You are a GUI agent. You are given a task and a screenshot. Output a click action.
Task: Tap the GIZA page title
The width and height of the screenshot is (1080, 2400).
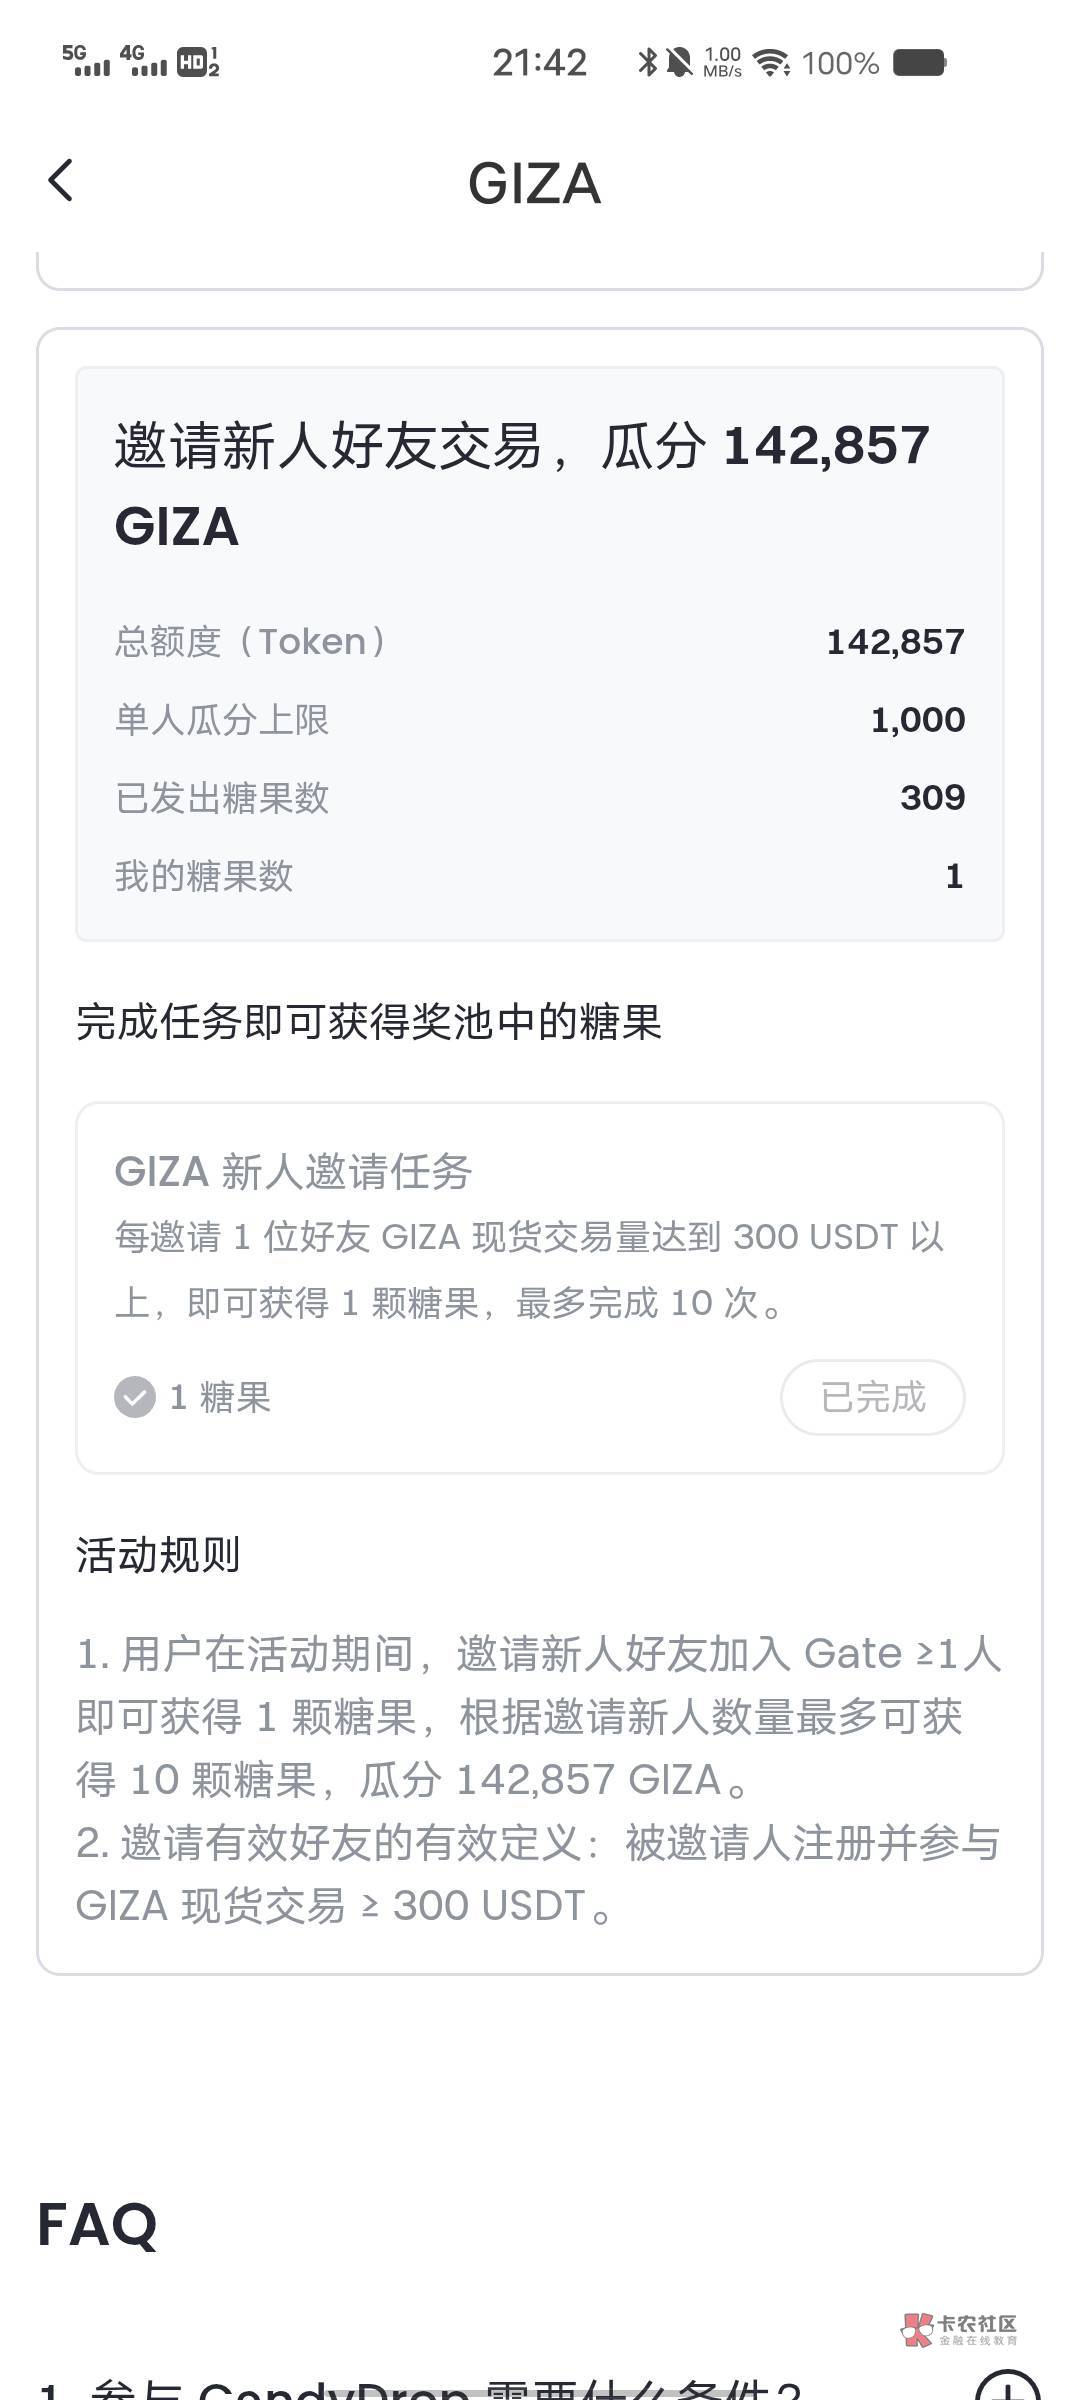(535, 184)
